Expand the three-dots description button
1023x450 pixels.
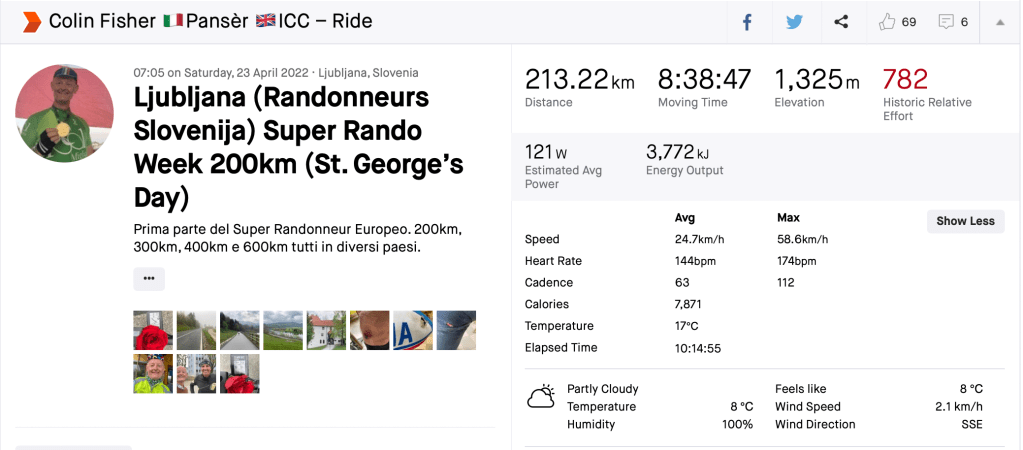[149, 279]
